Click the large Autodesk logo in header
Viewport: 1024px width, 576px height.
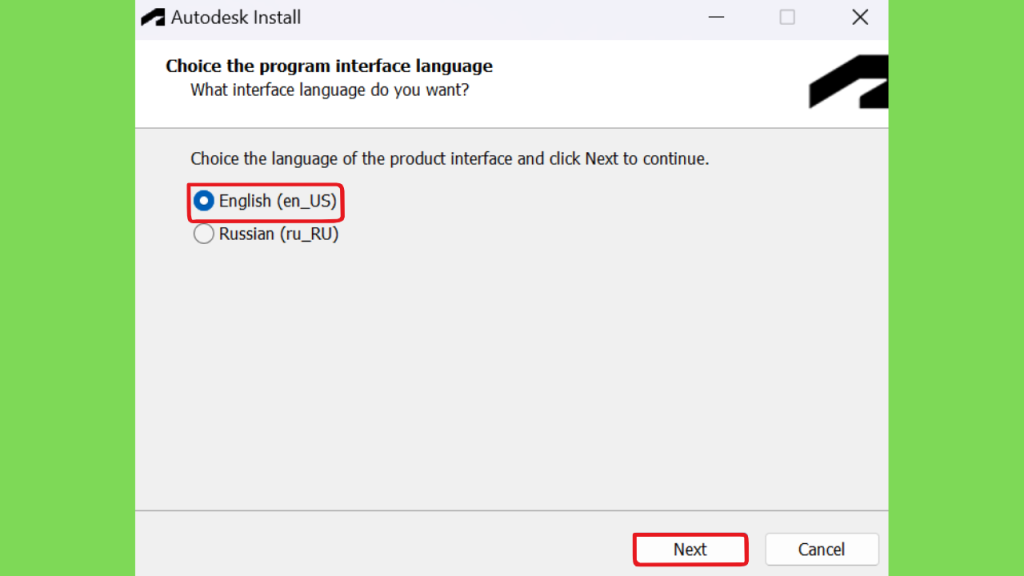coord(848,82)
